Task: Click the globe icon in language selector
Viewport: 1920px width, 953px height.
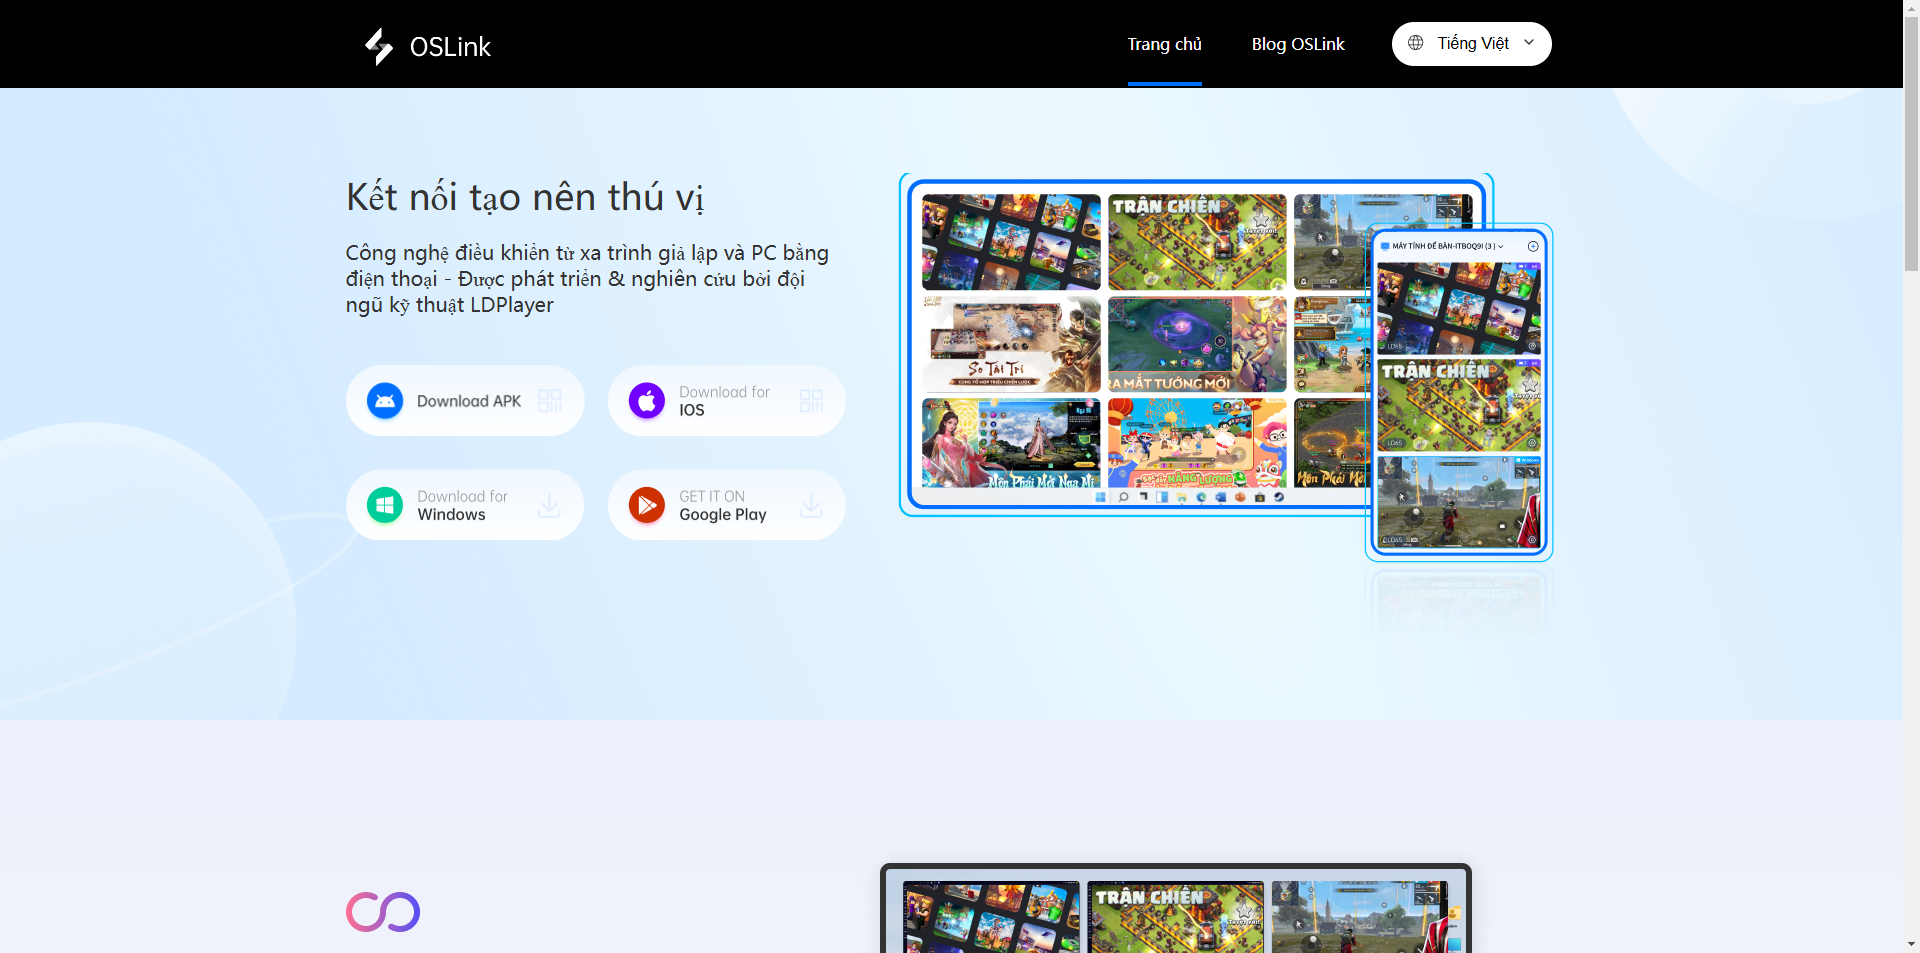Action: (x=1415, y=43)
